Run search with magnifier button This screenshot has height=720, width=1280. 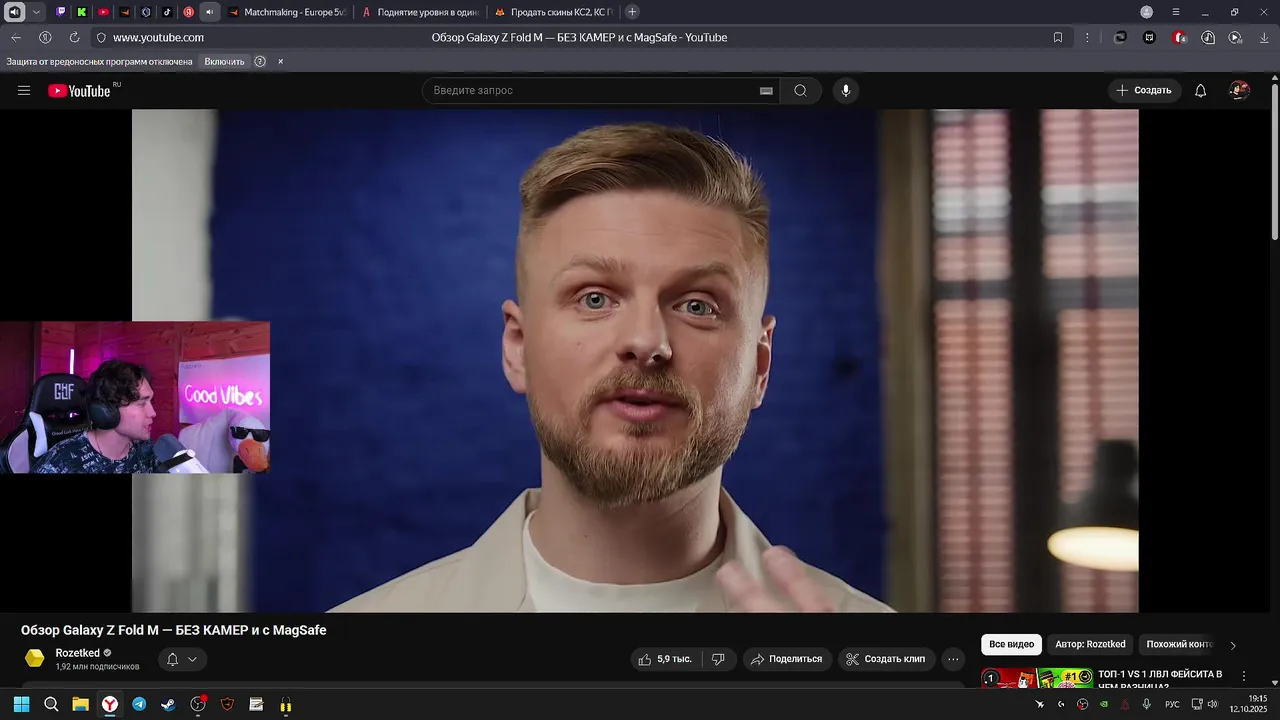[800, 90]
